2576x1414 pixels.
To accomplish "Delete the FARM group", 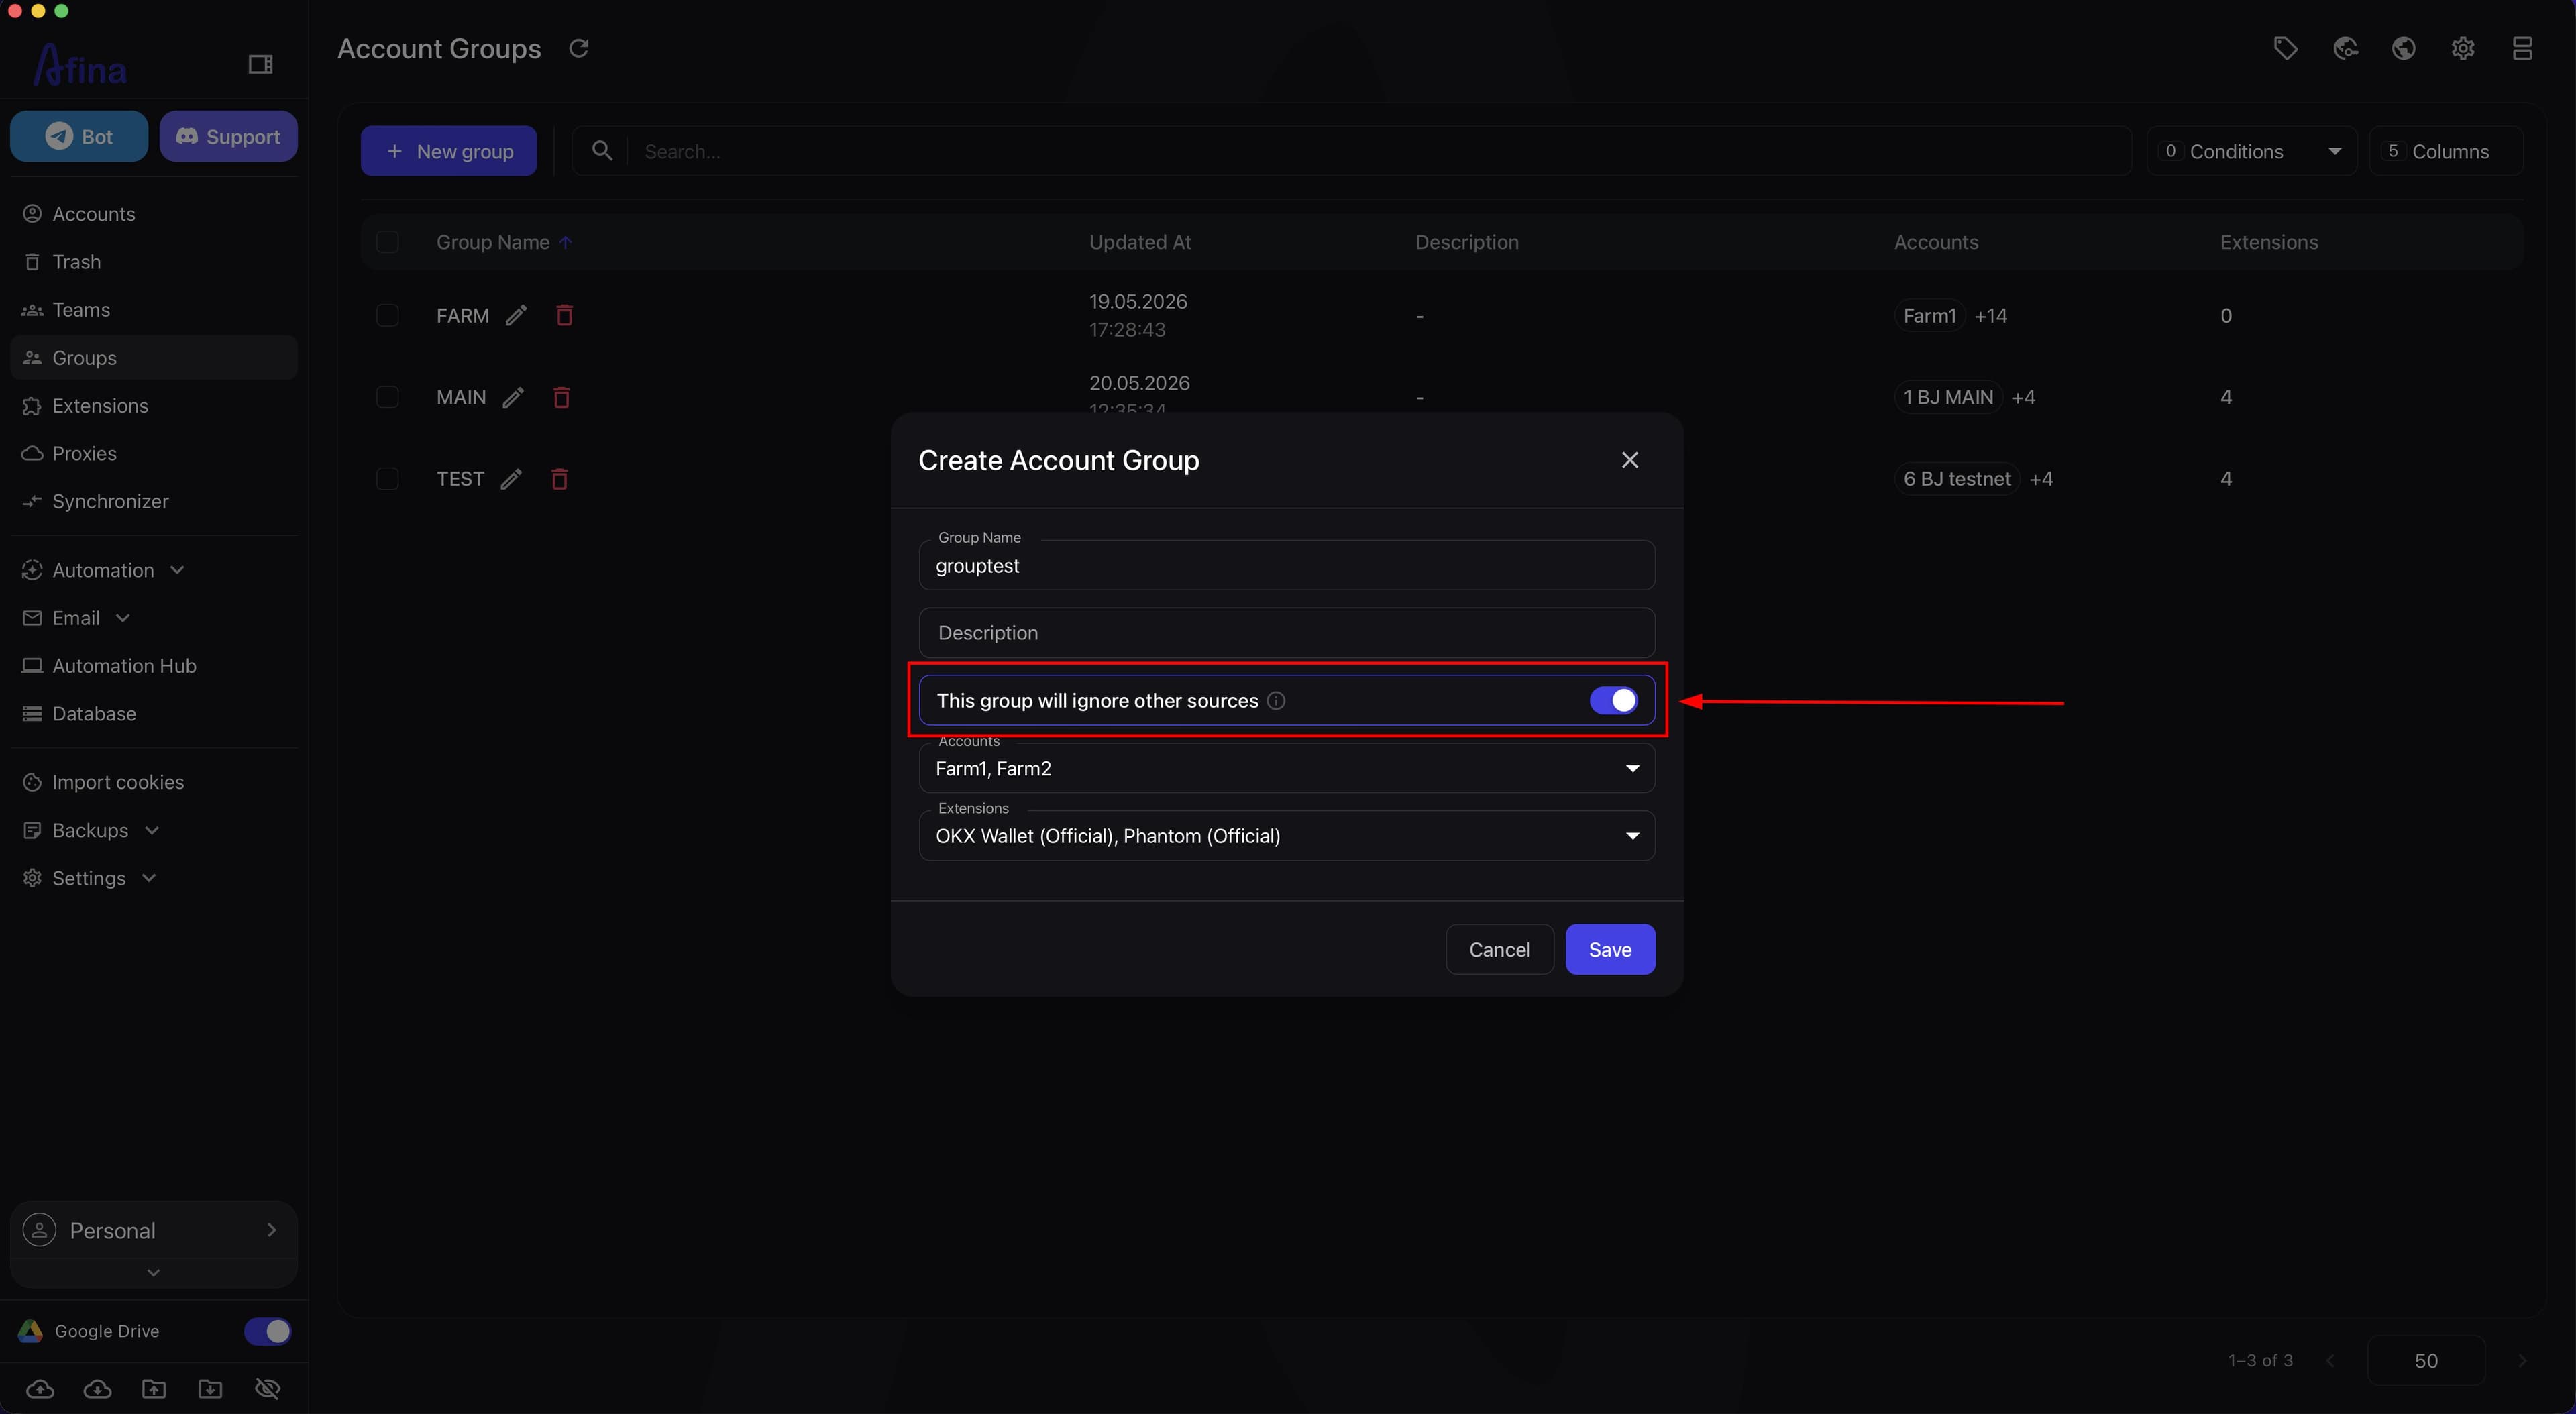I will coord(564,315).
